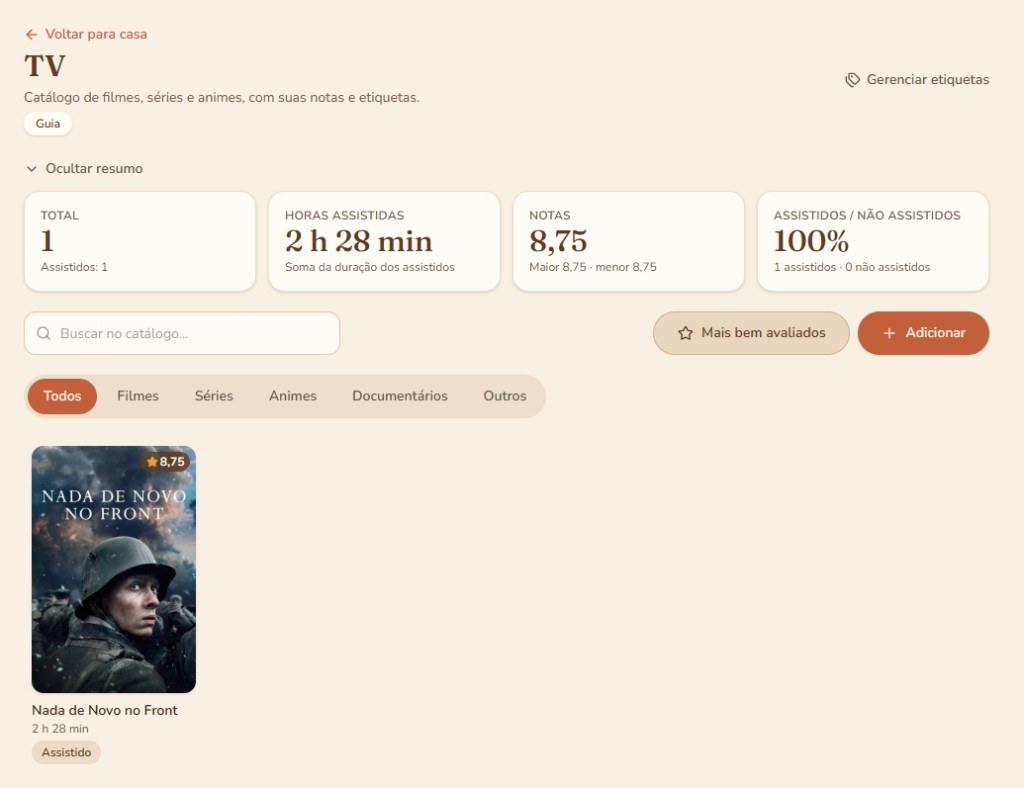
Task: Click the back arrow icon
Action: click(x=31, y=35)
